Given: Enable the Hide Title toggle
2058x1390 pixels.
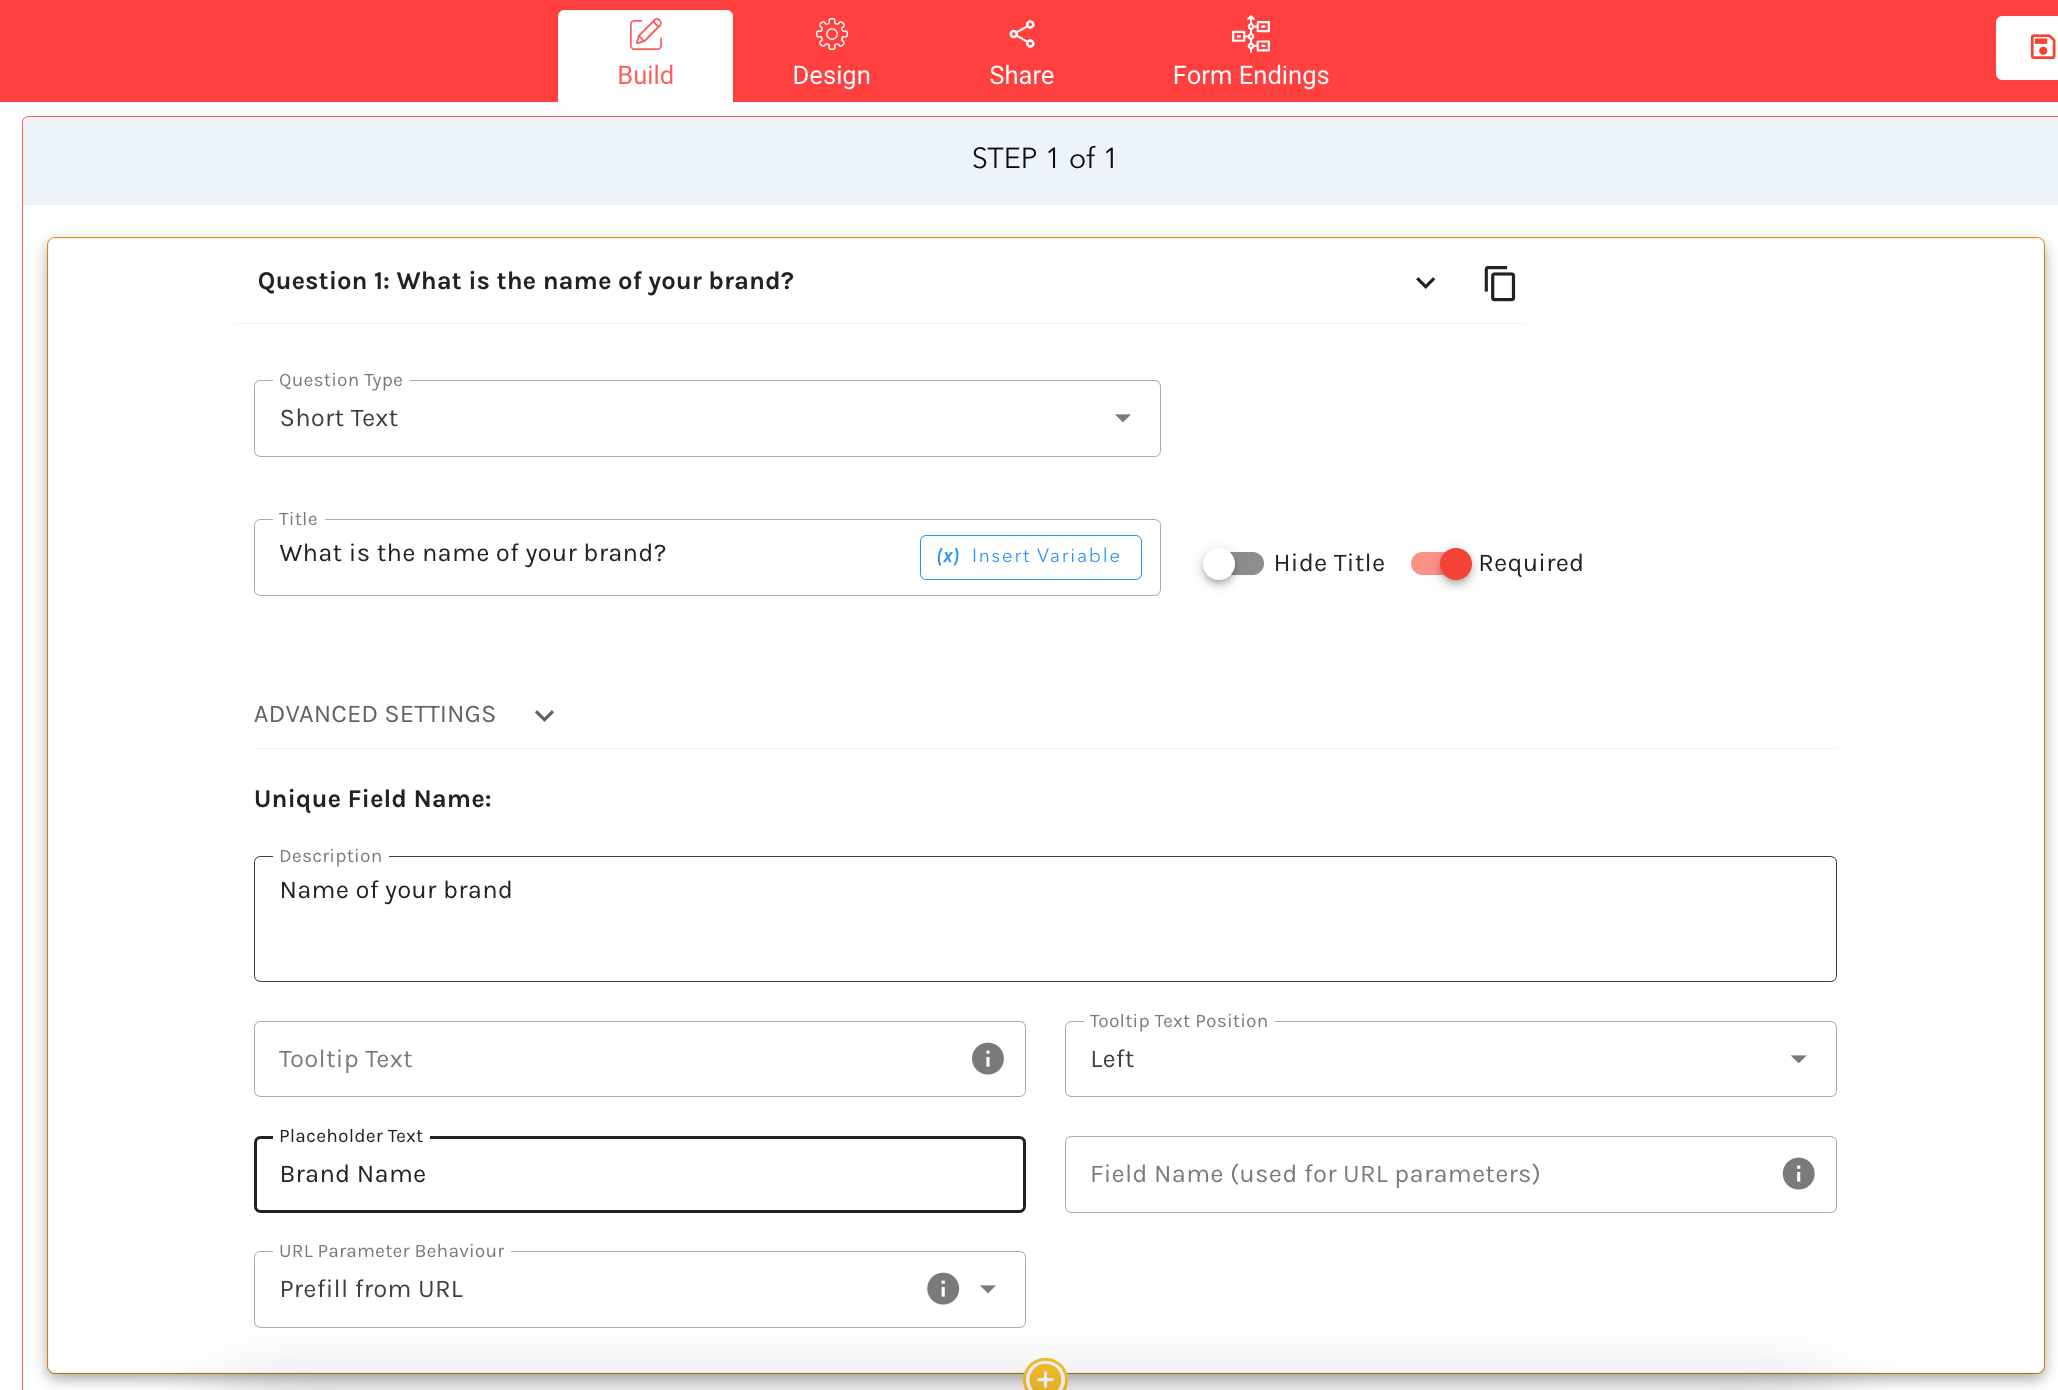Looking at the screenshot, I should [x=1233, y=564].
